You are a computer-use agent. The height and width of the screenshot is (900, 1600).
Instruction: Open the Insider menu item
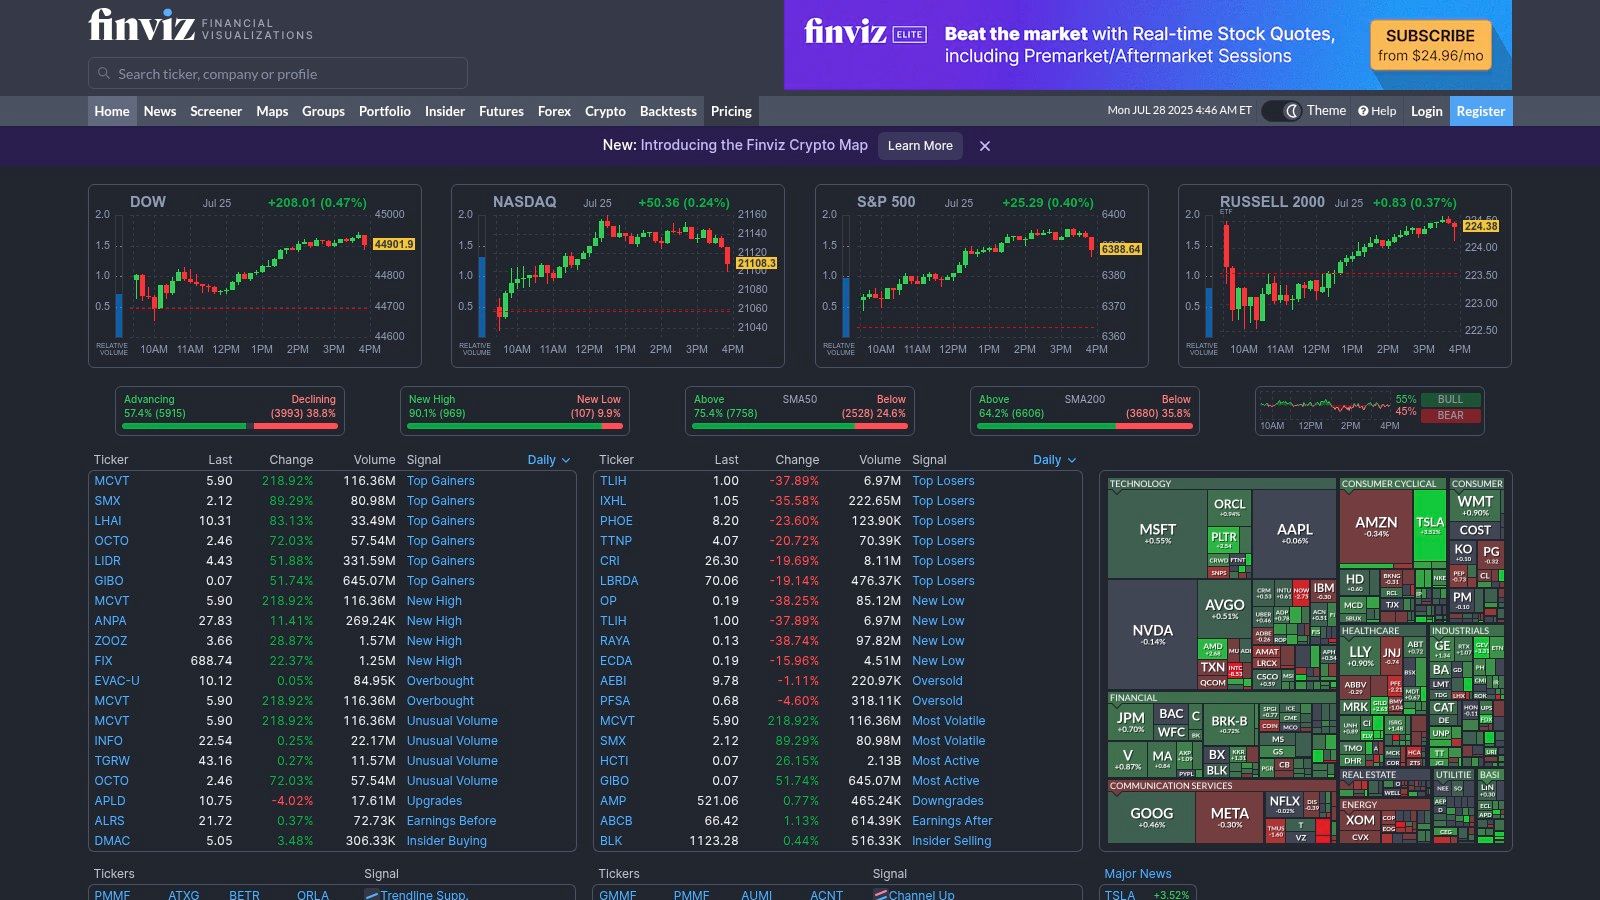(445, 111)
